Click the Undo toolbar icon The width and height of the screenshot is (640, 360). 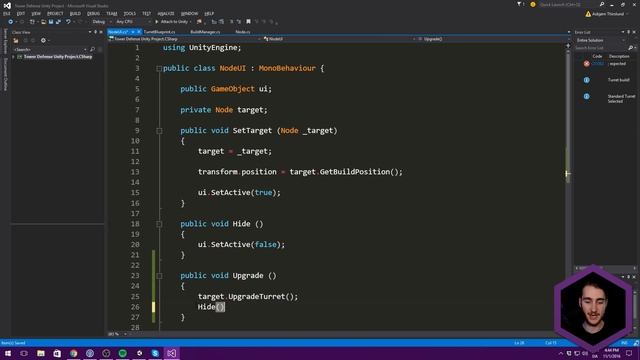[68, 22]
